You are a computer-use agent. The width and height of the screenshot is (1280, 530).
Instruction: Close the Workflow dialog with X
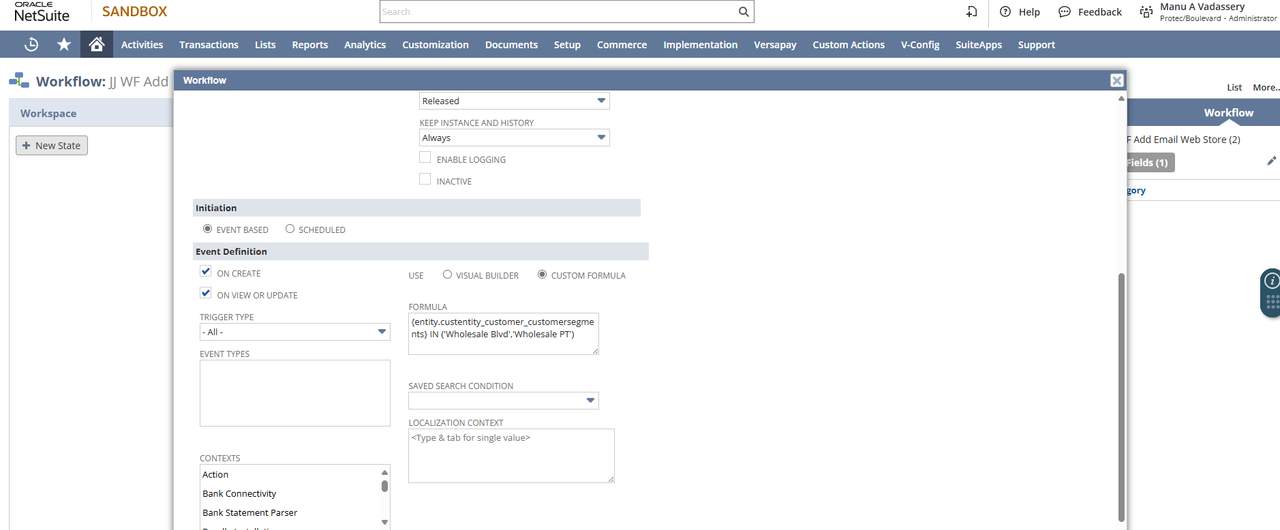[1116, 80]
